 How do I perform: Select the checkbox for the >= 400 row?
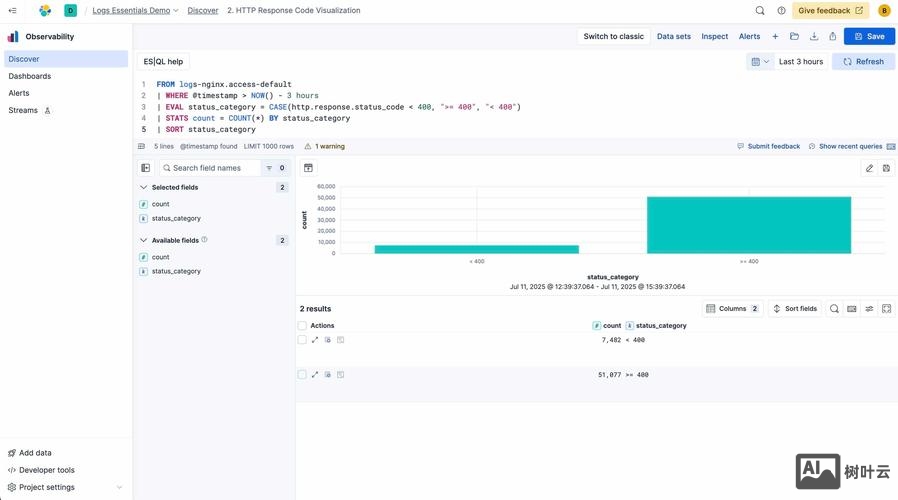coord(302,375)
